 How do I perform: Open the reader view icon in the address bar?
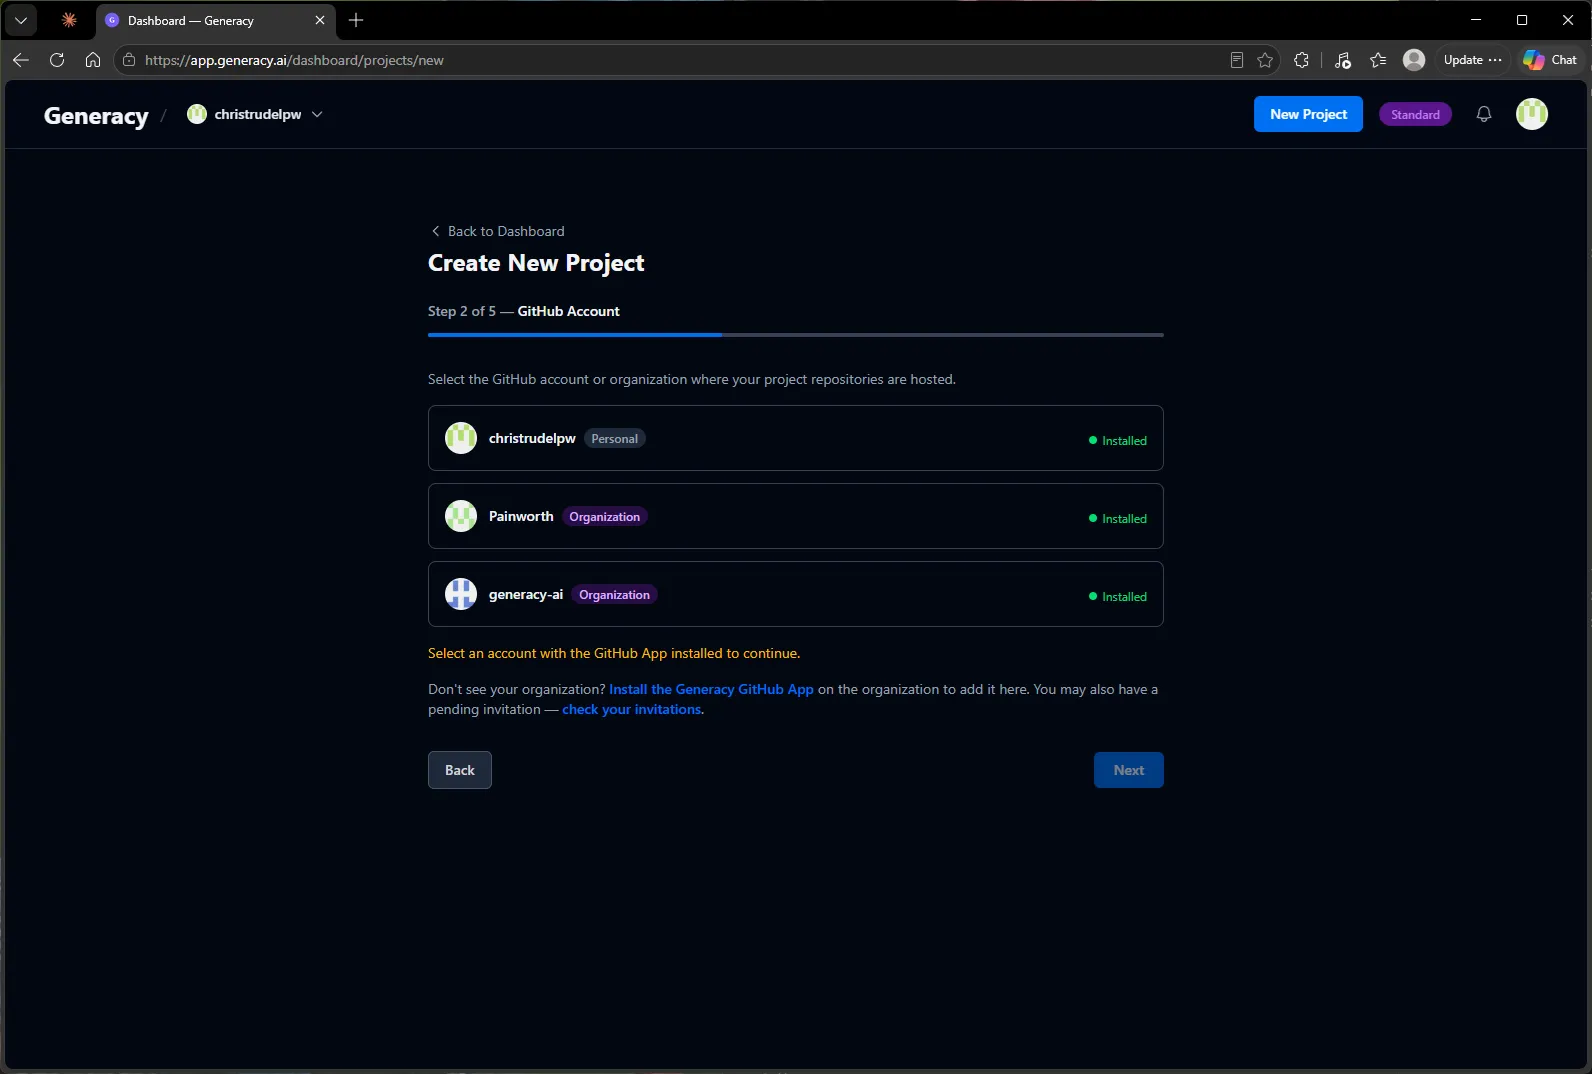click(x=1237, y=60)
